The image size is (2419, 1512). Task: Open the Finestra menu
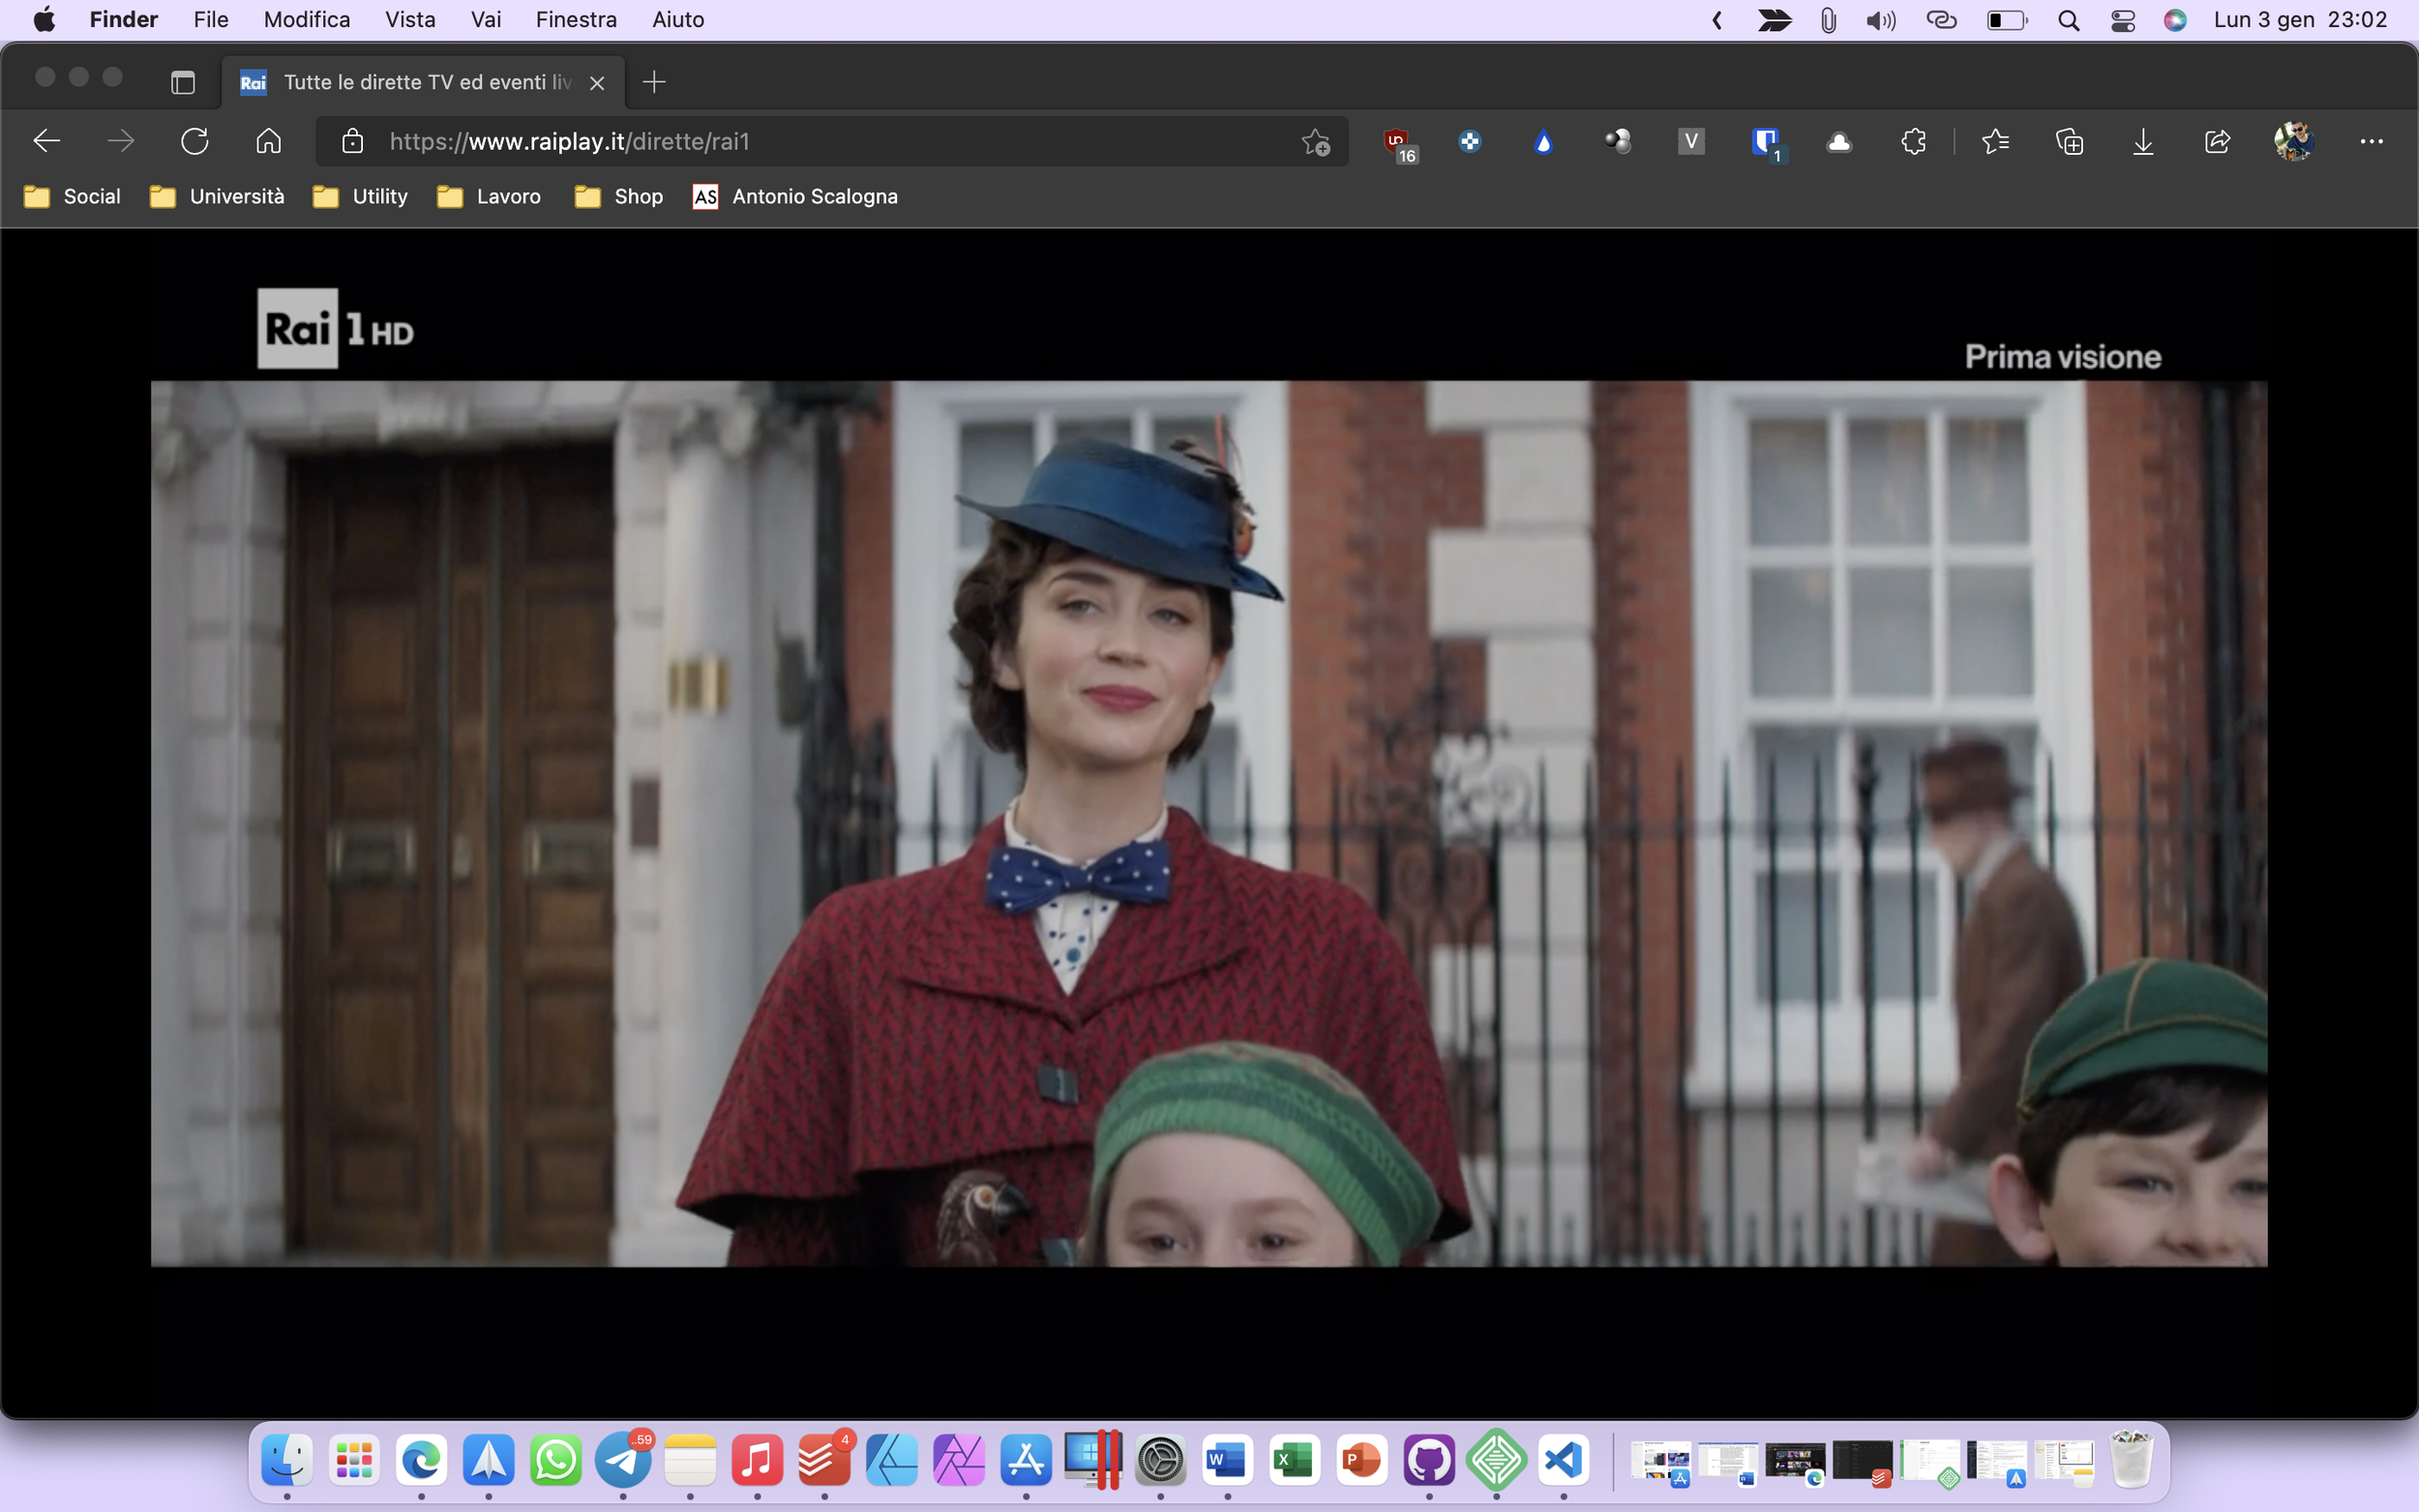tap(576, 20)
